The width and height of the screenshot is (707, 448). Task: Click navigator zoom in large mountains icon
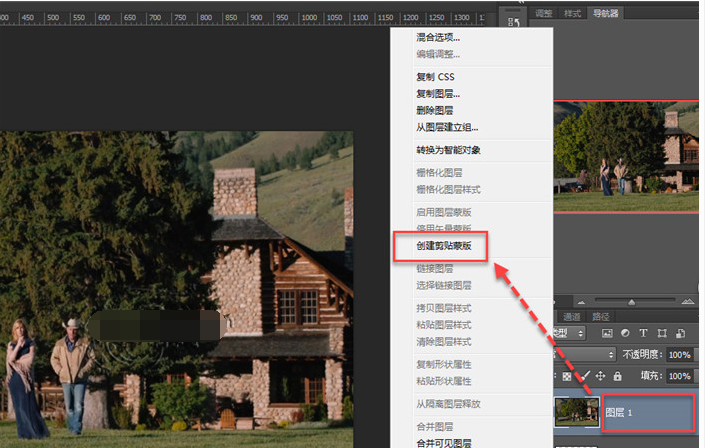click(688, 301)
